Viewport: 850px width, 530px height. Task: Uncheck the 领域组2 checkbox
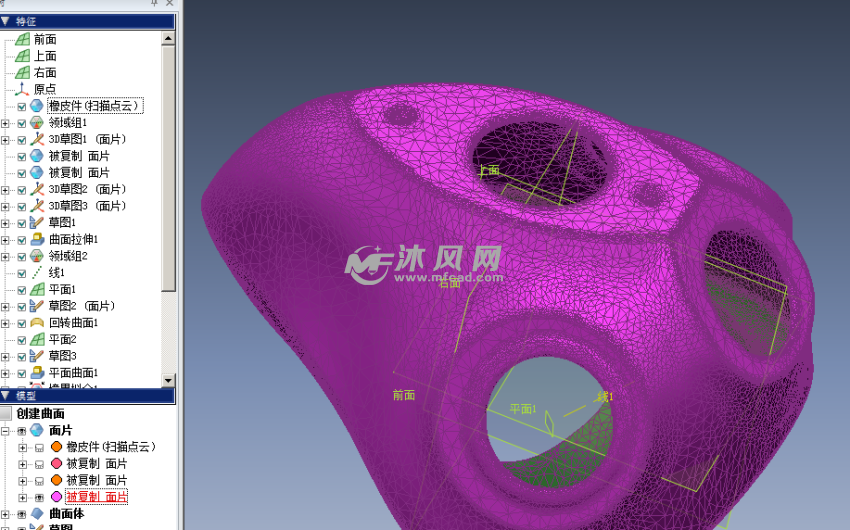(22, 256)
